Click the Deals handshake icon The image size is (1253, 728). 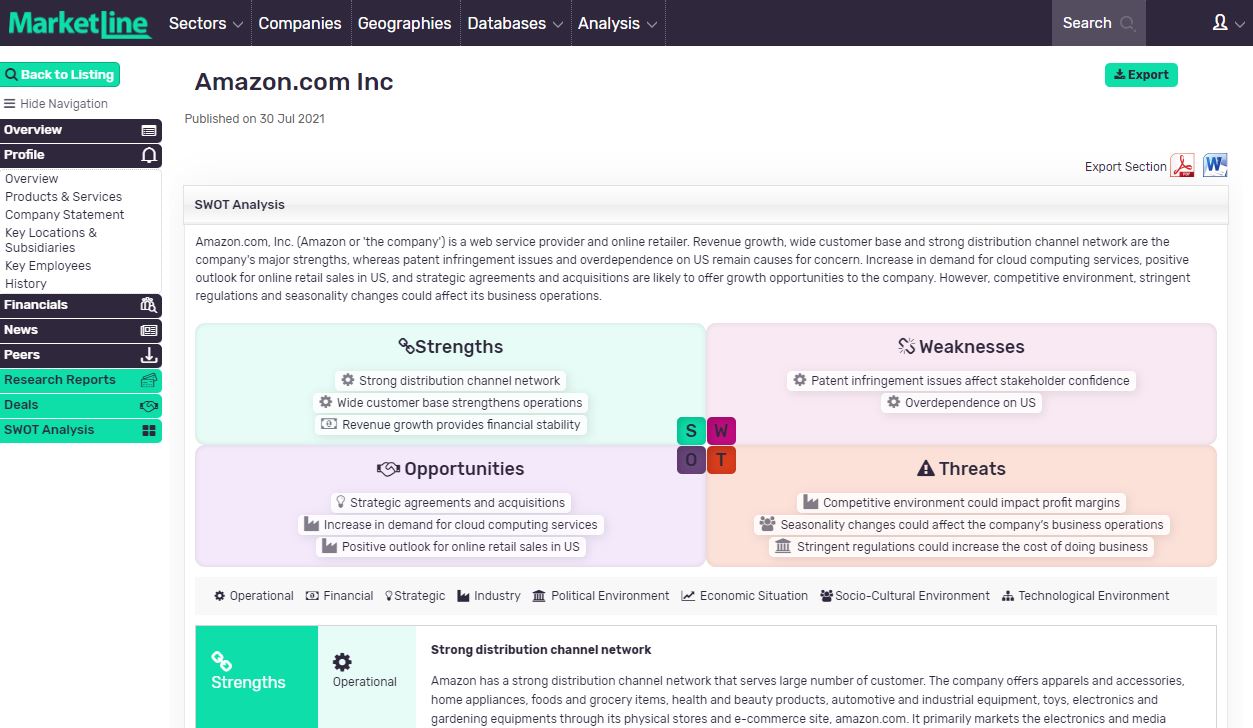click(149, 405)
